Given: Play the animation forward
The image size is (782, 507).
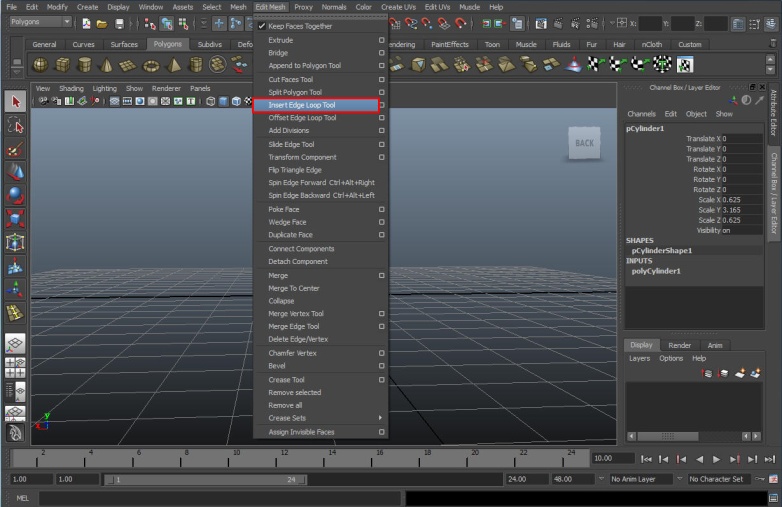Looking at the screenshot, I should click(x=716, y=459).
